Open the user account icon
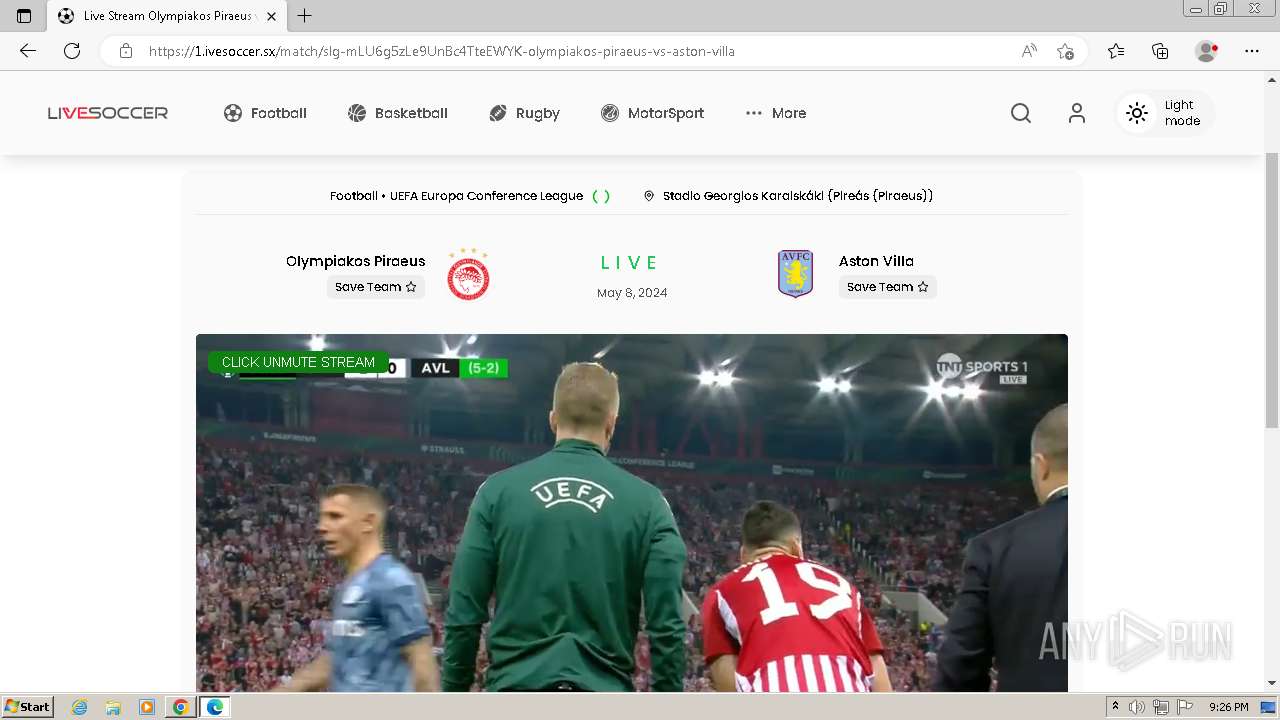The image size is (1280, 720). [x=1077, y=113]
